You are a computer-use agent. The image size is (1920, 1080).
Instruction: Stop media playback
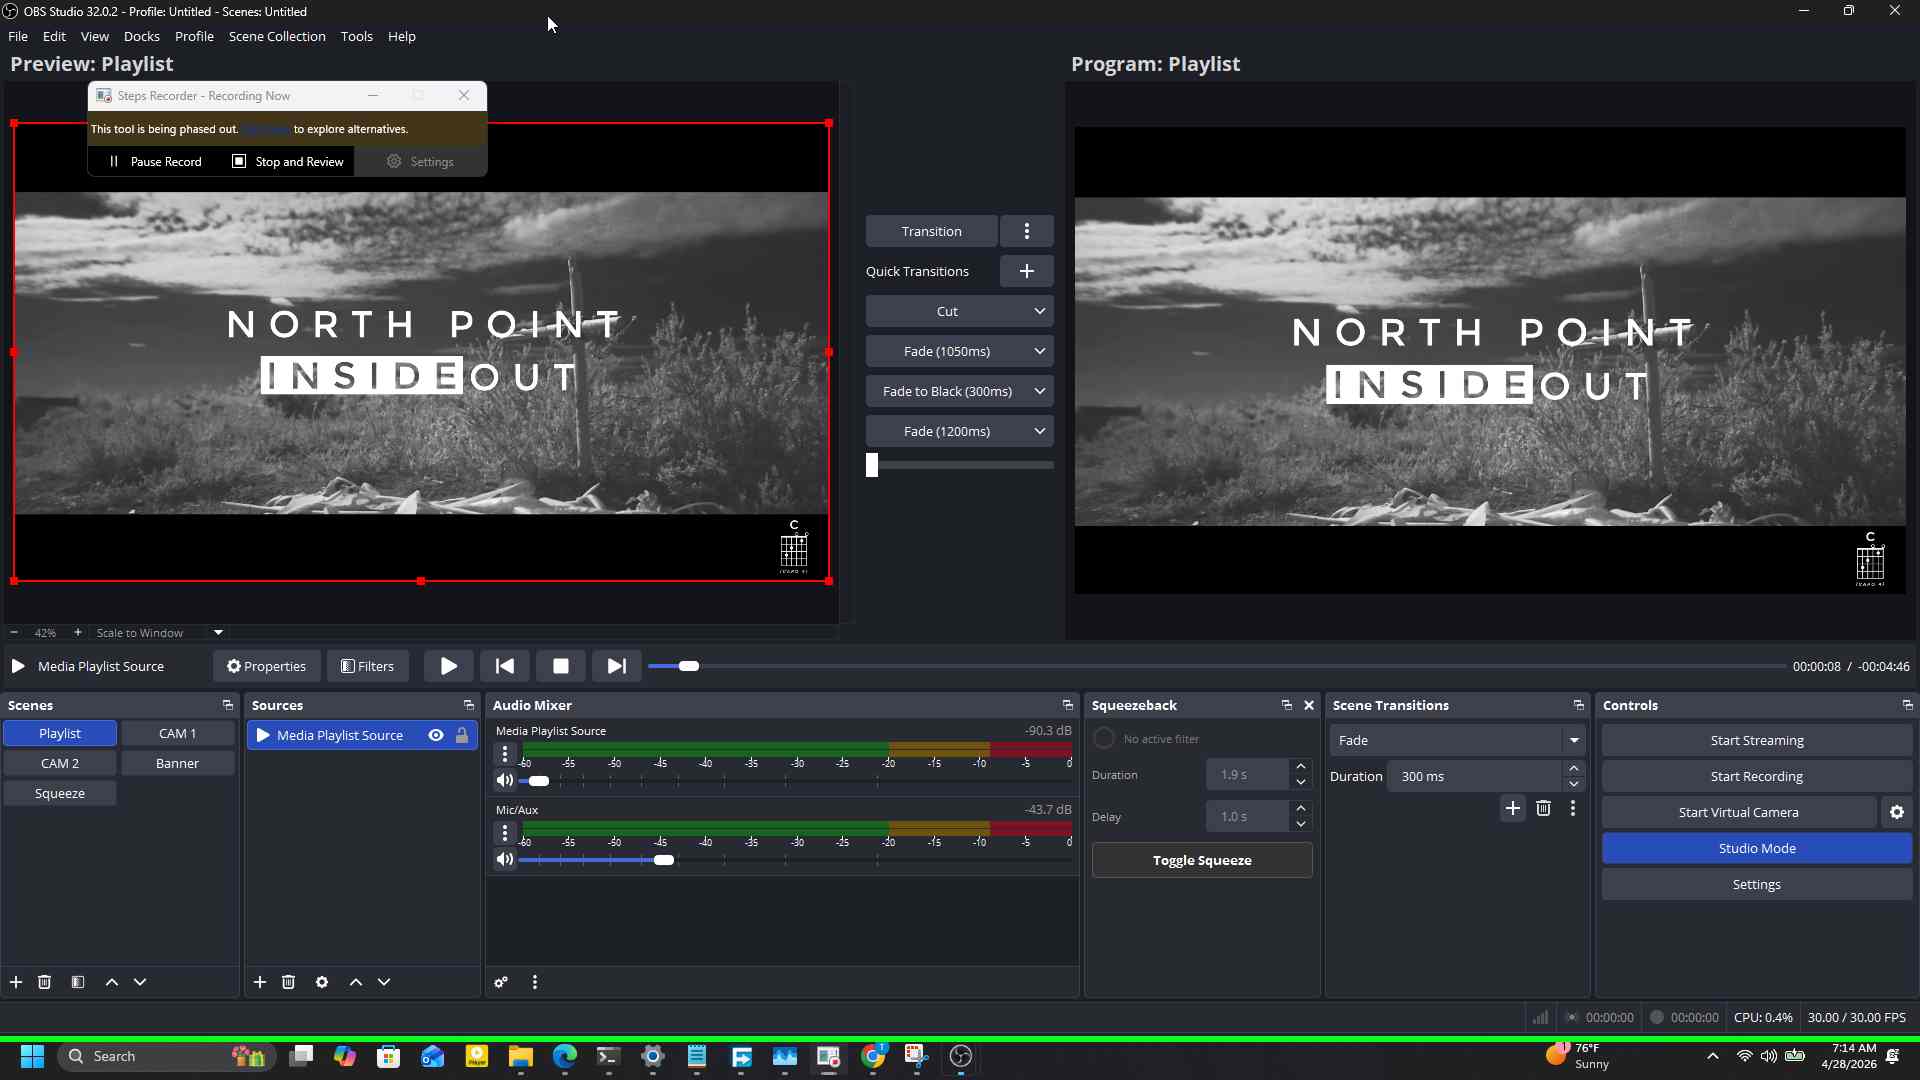click(561, 666)
